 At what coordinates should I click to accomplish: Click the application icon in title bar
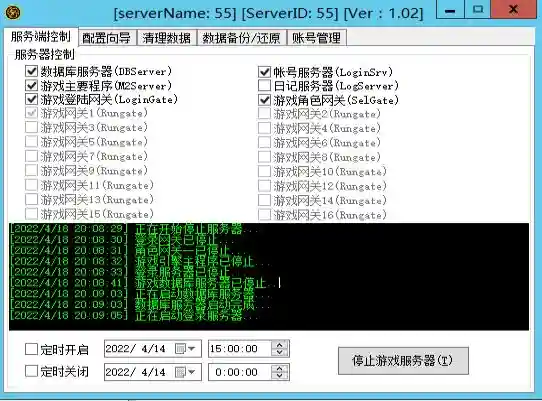pos(13,13)
